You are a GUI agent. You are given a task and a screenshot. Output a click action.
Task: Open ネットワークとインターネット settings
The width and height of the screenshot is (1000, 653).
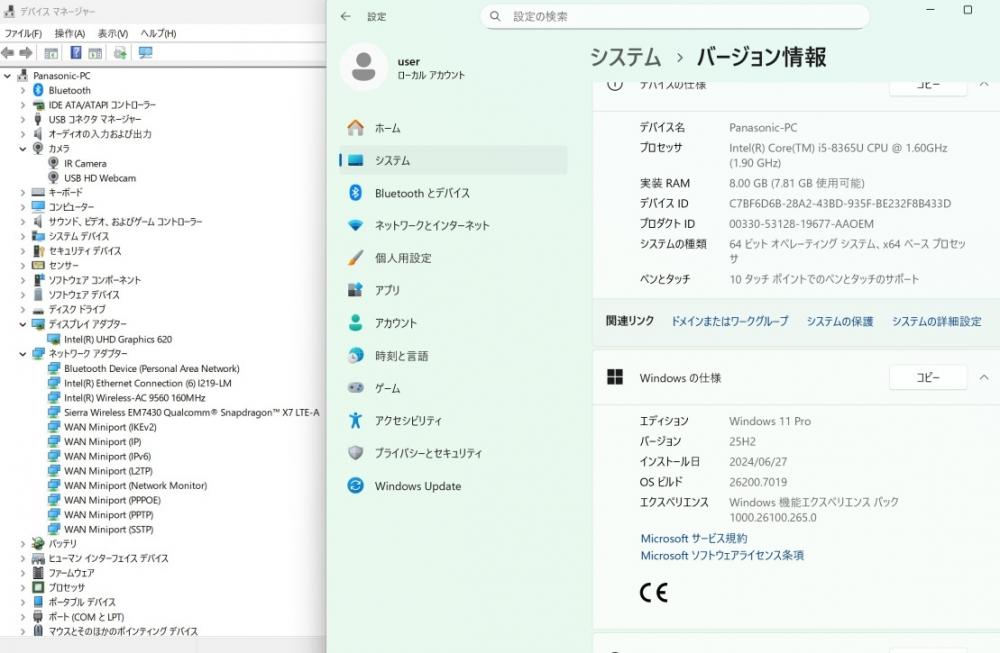tap(453, 225)
